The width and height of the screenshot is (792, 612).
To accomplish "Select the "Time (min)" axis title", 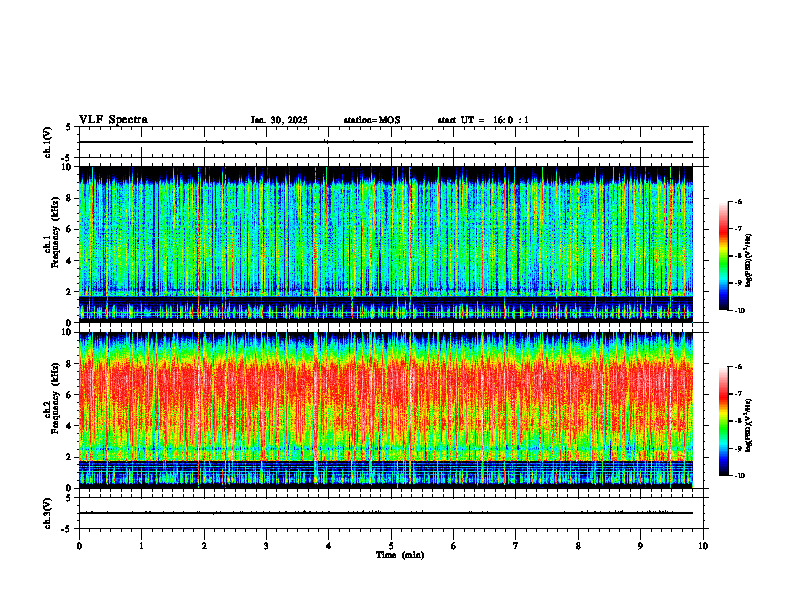I will coord(400,555).
